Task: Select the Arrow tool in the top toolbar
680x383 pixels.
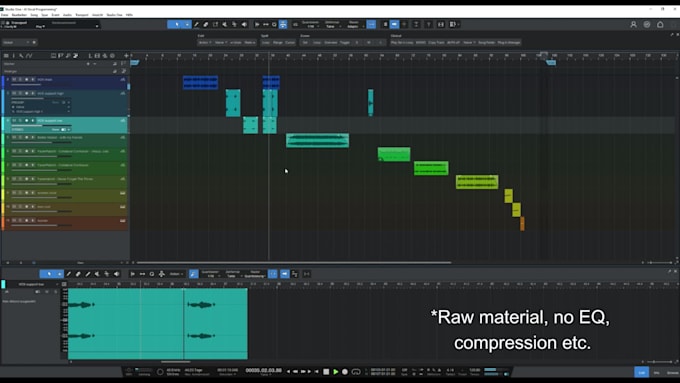Action: tap(177, 24)
